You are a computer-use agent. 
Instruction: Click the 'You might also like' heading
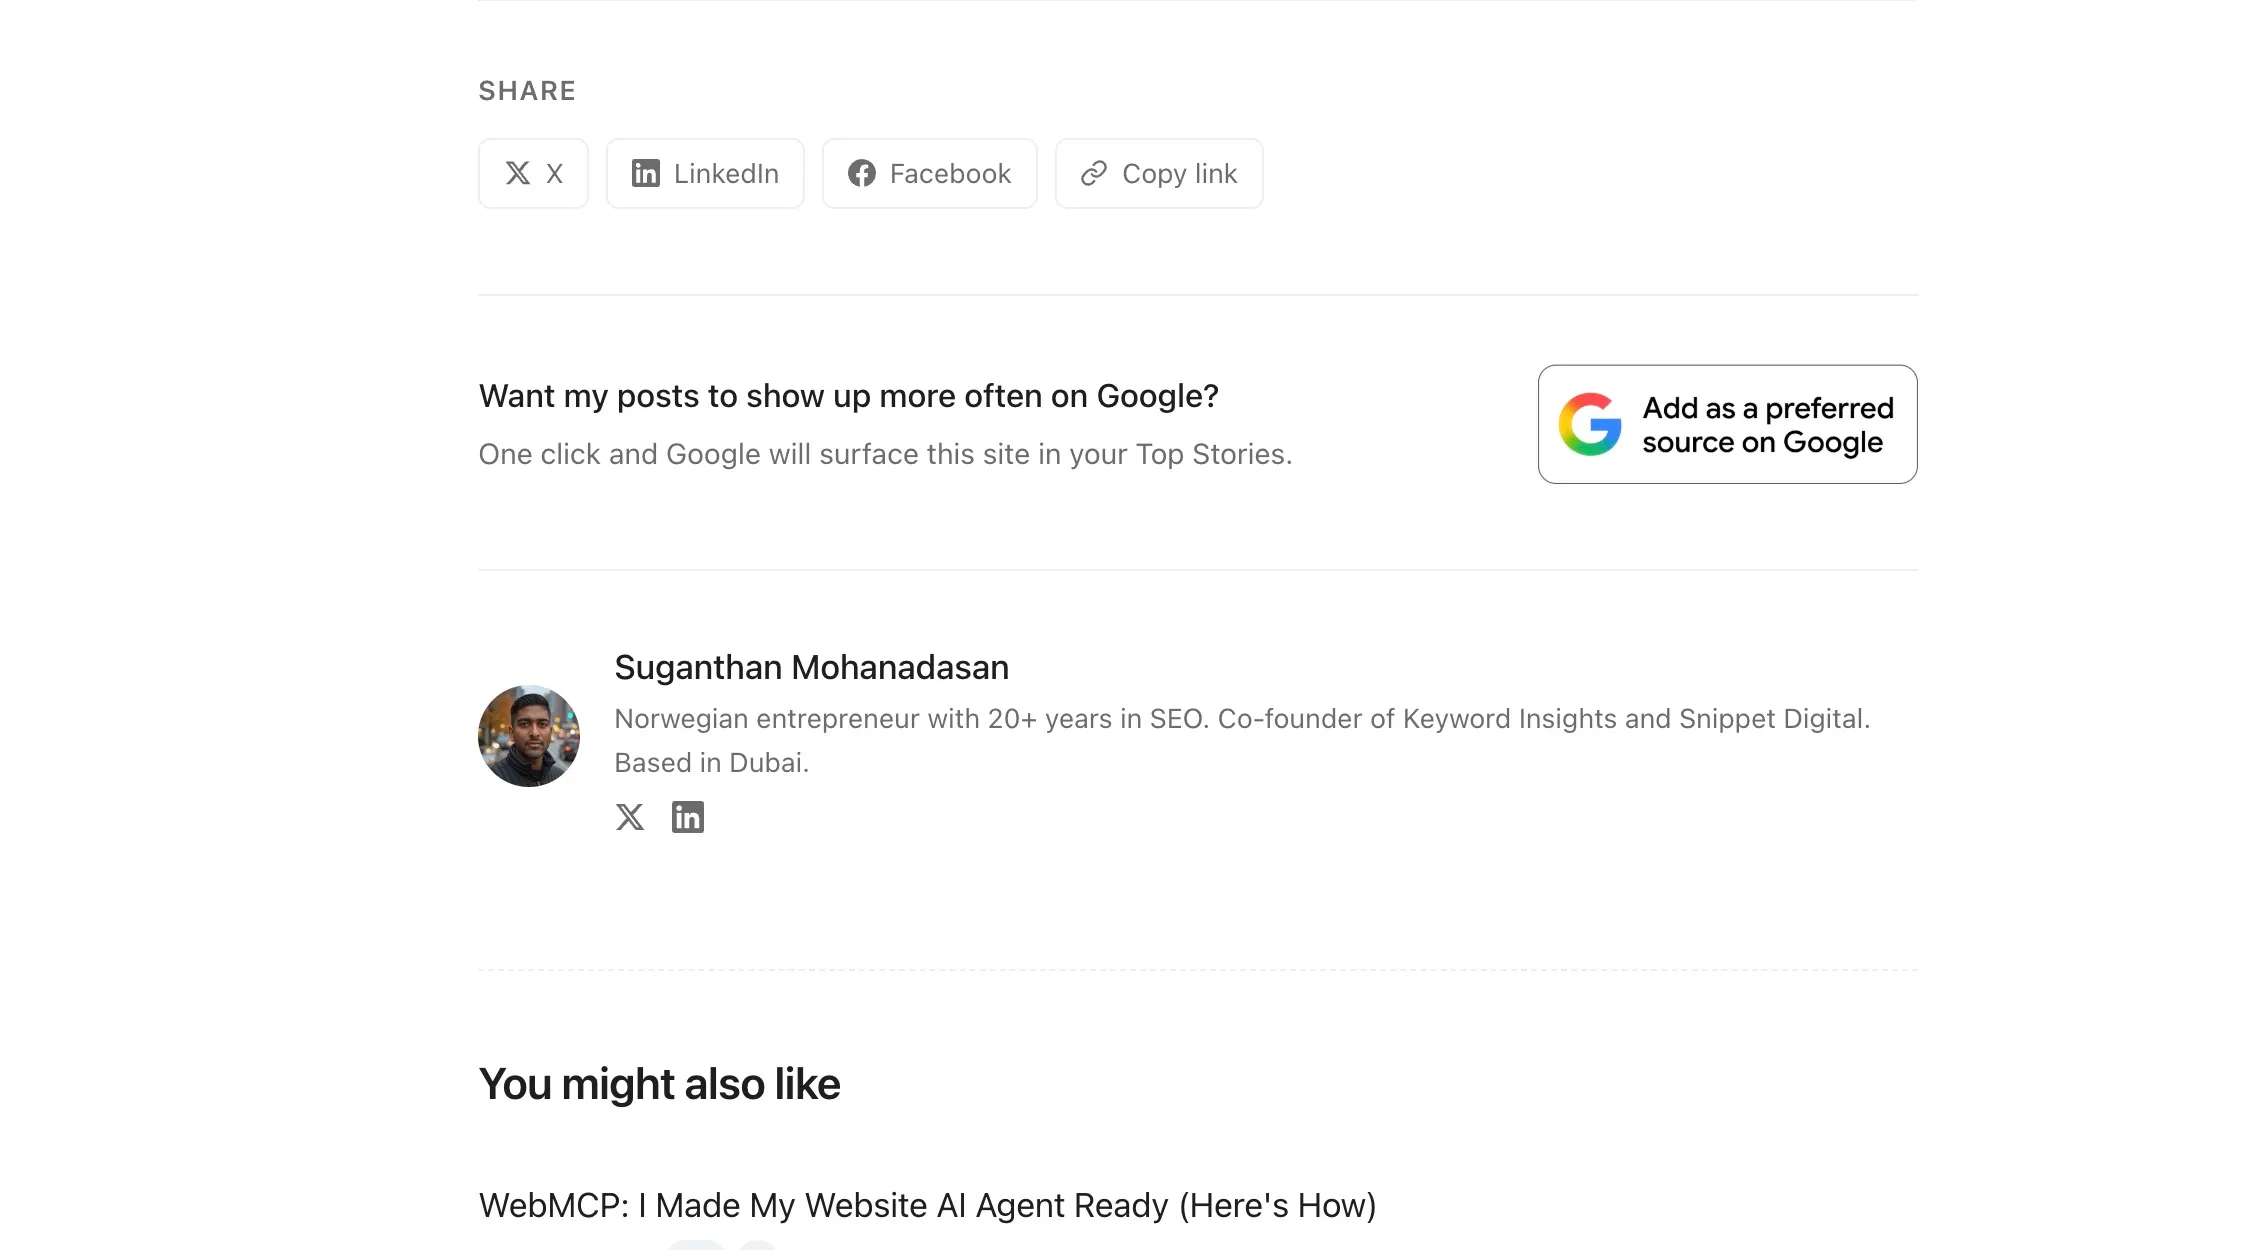coord(659,1084)
